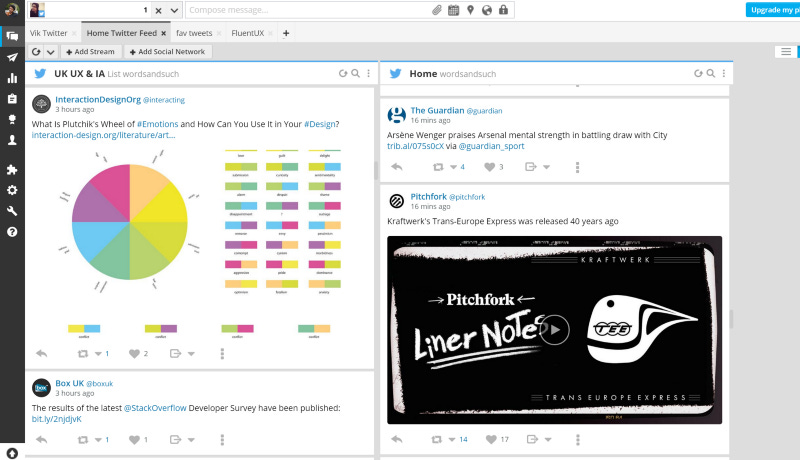Click the #Emotions hashtag
Image resolution: width=800 pixels, height=460 pixels.
158,124
